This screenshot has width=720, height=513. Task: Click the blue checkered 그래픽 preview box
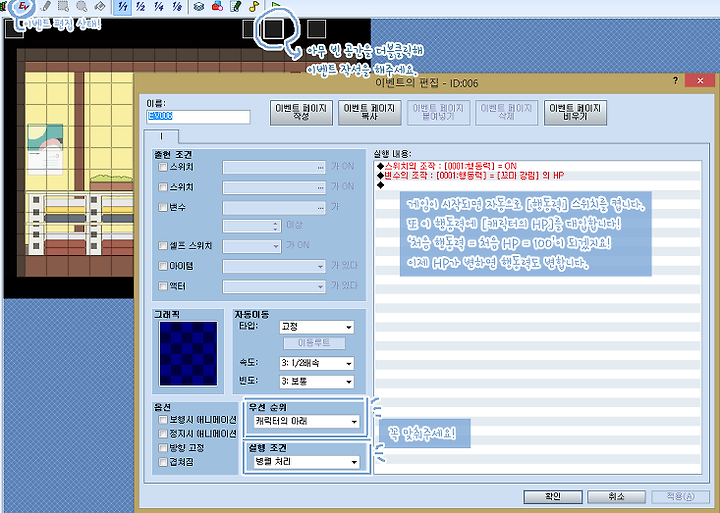(x=188, y=354)
